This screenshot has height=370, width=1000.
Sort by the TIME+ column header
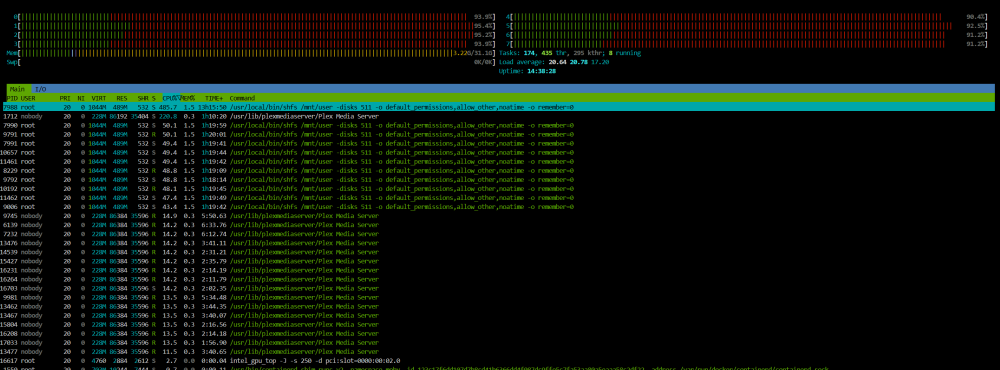pyautogui.click(x=214, y=98)
